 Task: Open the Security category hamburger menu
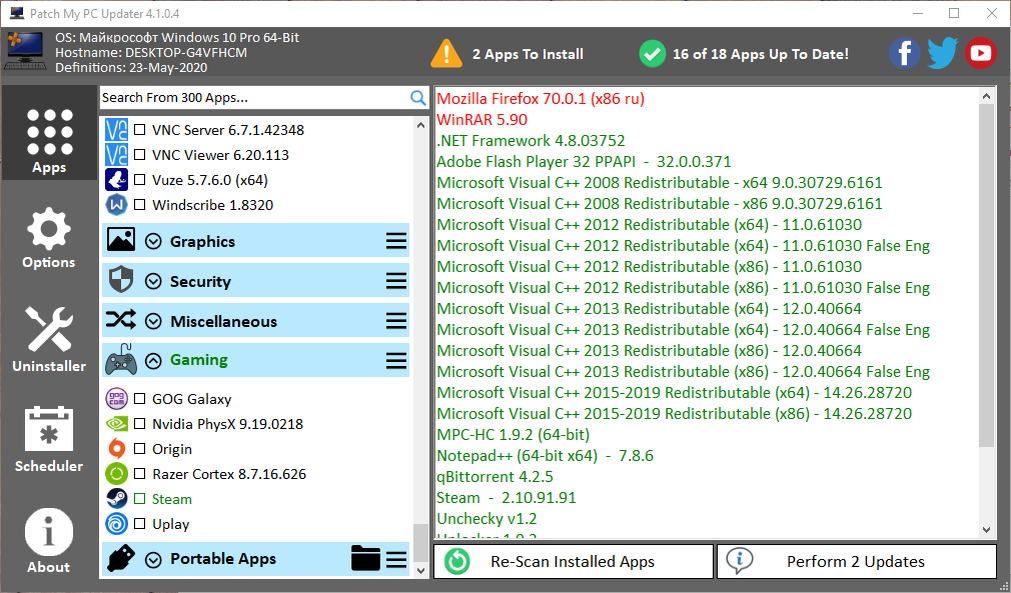[396, 281]
